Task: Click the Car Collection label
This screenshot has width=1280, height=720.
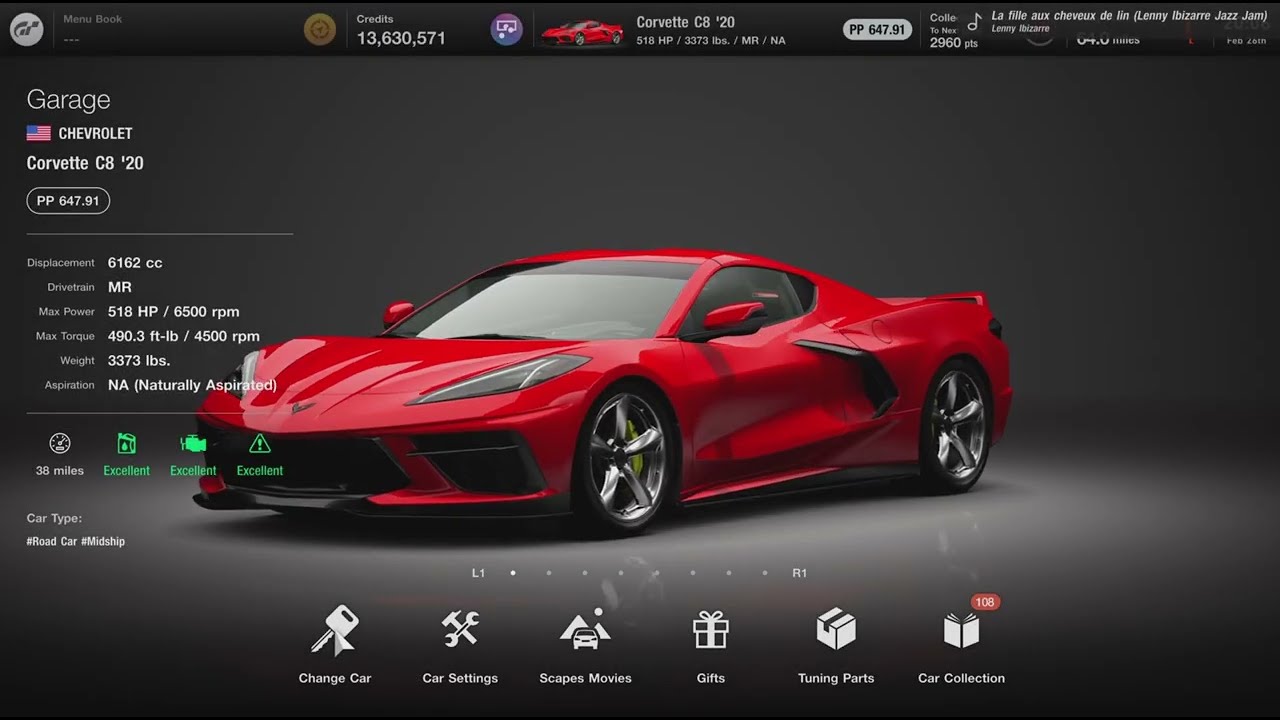Action: pos(961,678)
